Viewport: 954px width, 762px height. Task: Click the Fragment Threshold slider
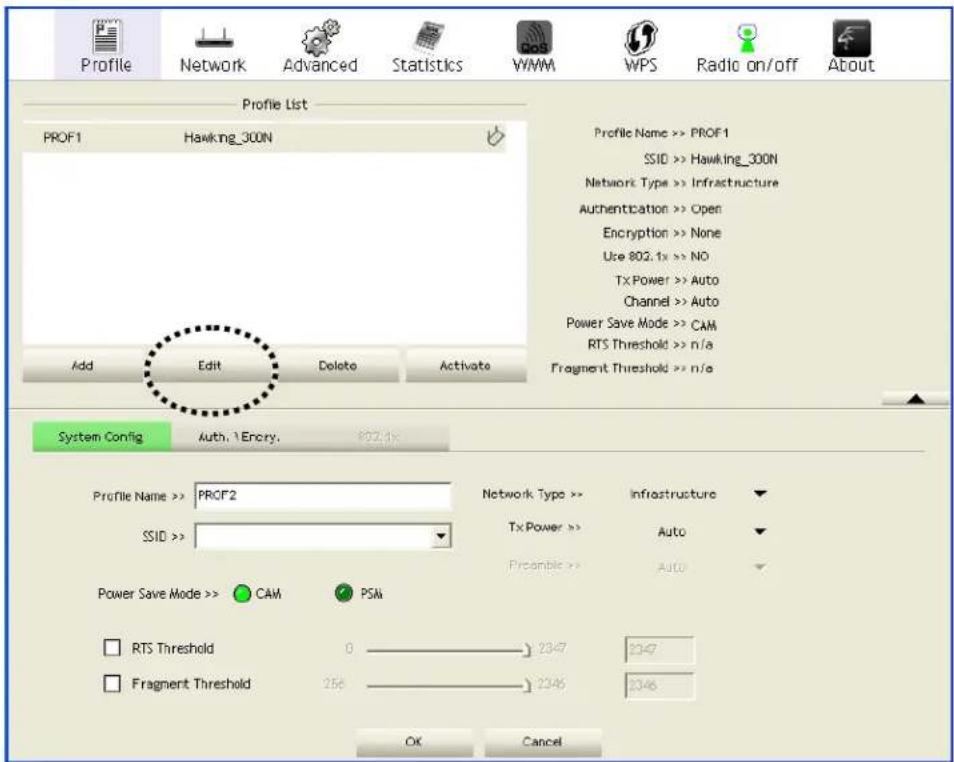tap(448, 686)
